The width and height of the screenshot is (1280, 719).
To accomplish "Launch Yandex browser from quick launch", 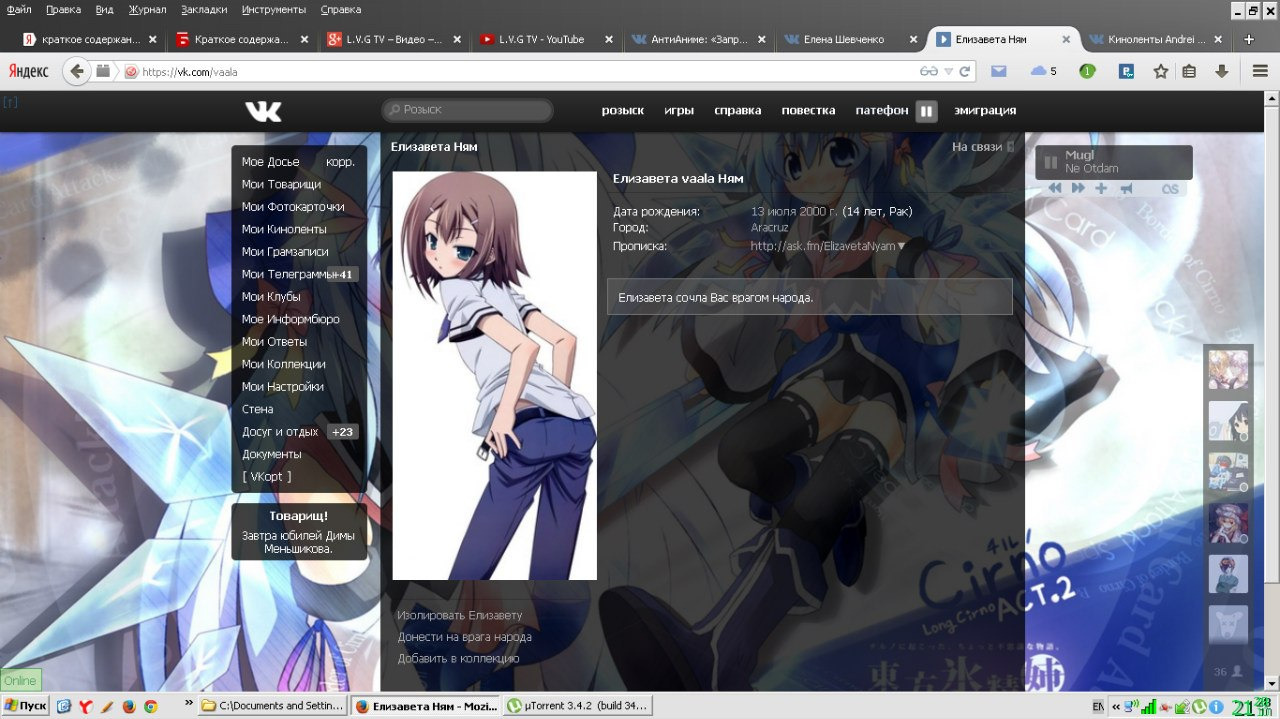I will click(x=85, y=706).
